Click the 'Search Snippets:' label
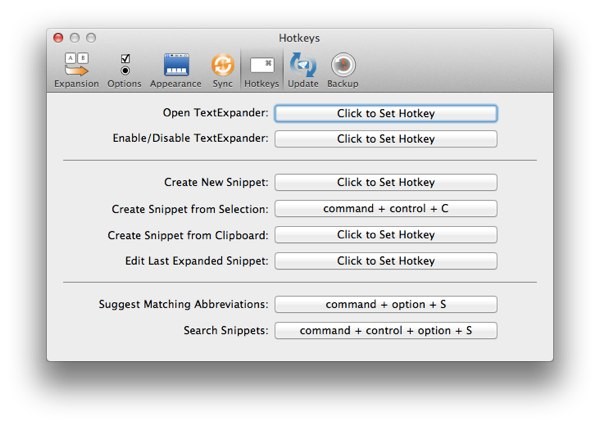Image resolution: width=600 pixels, height=426 pixels. coord(226,330)
